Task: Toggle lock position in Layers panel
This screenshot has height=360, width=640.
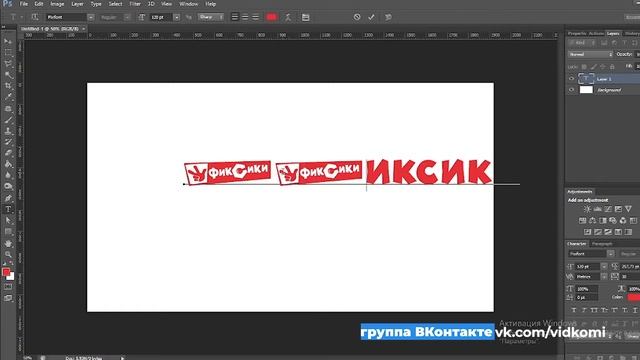Action: pyautogui.click(x=603, y=67)
